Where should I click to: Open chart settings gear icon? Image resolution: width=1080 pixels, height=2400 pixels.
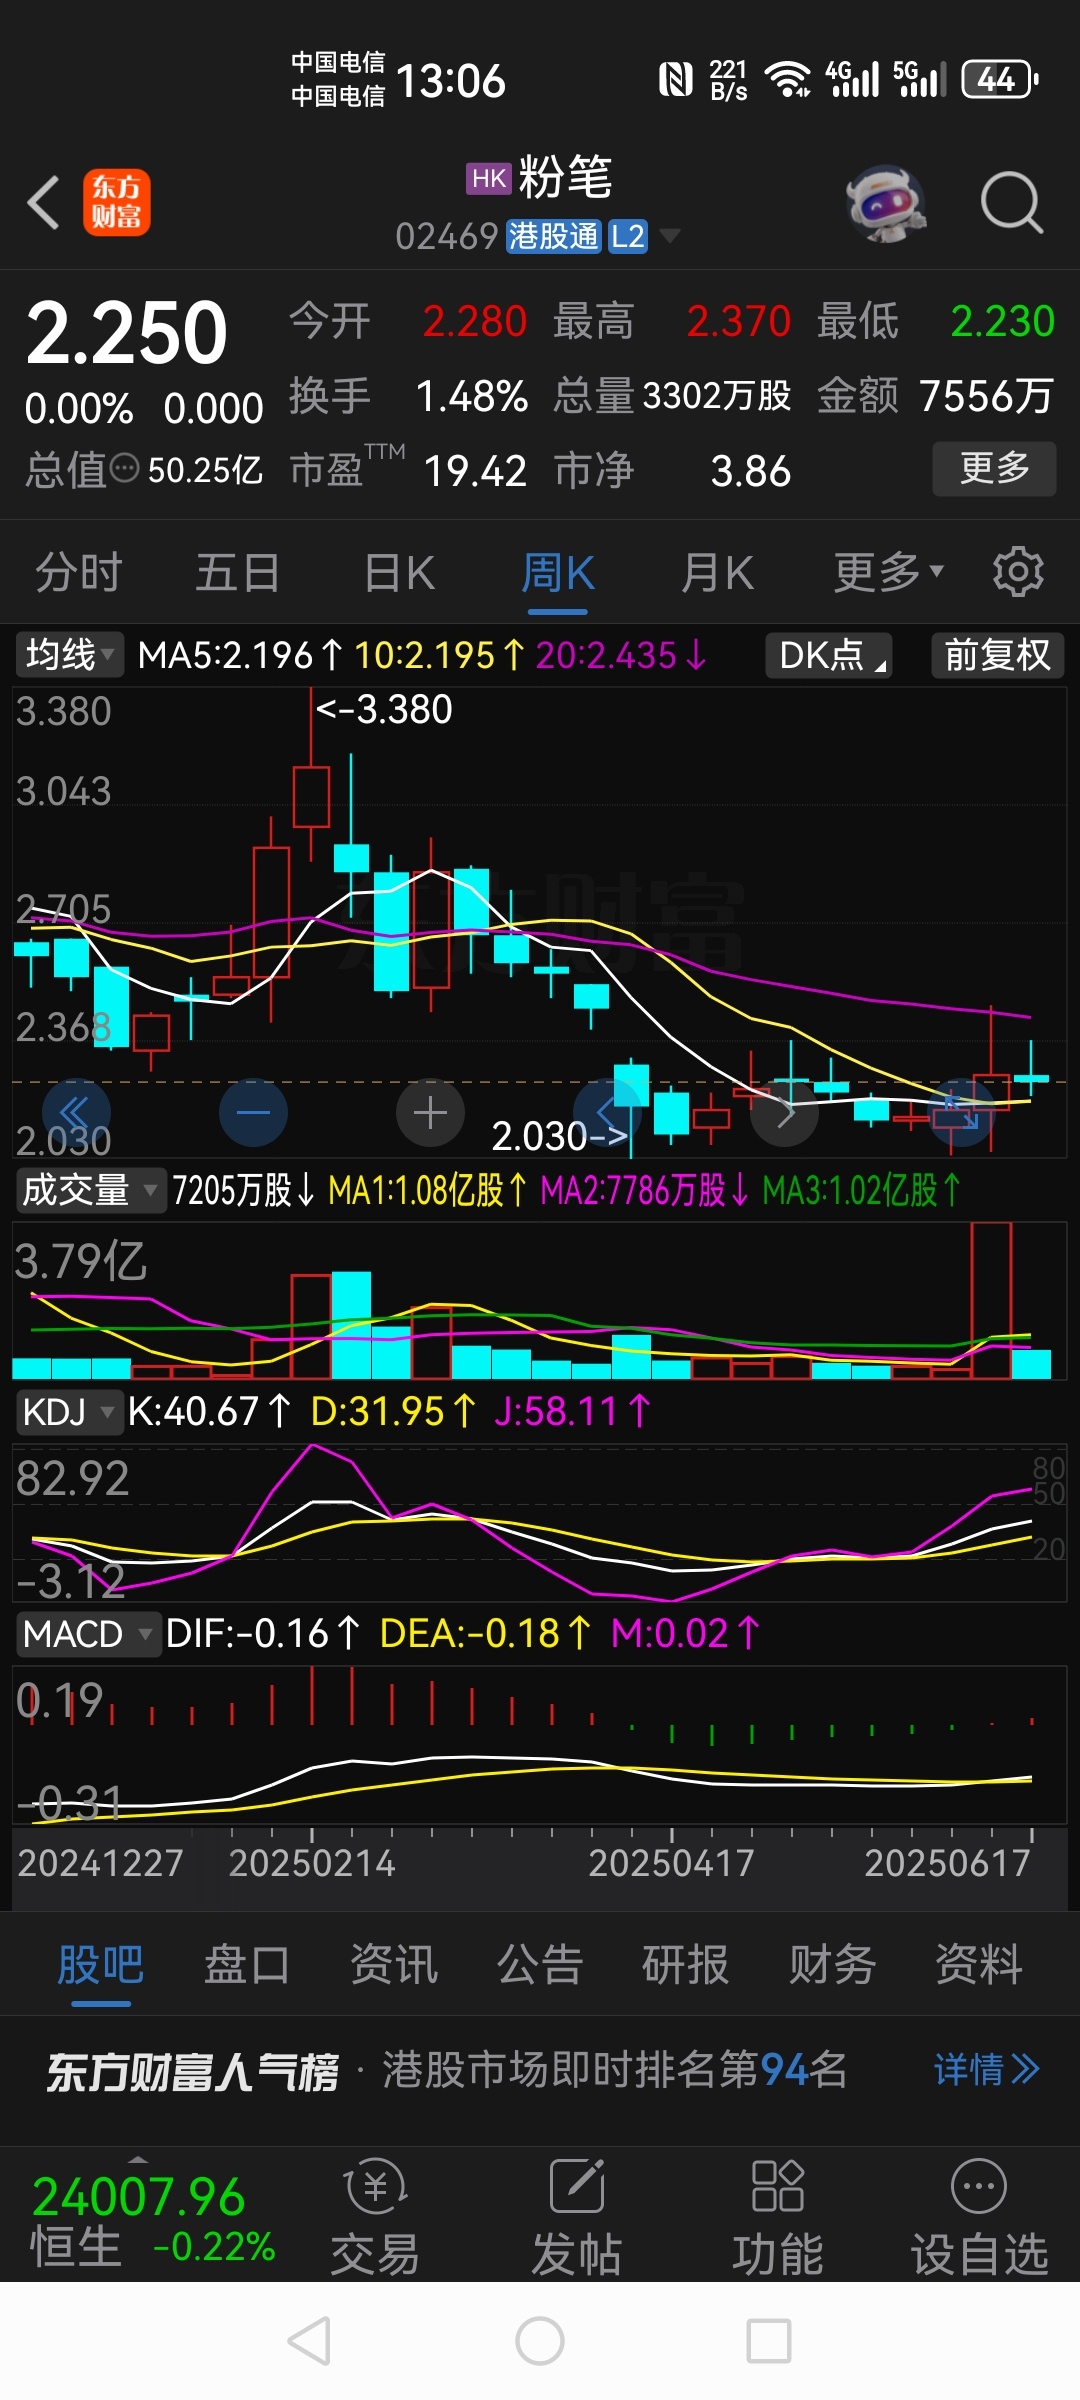[1018, 572]
